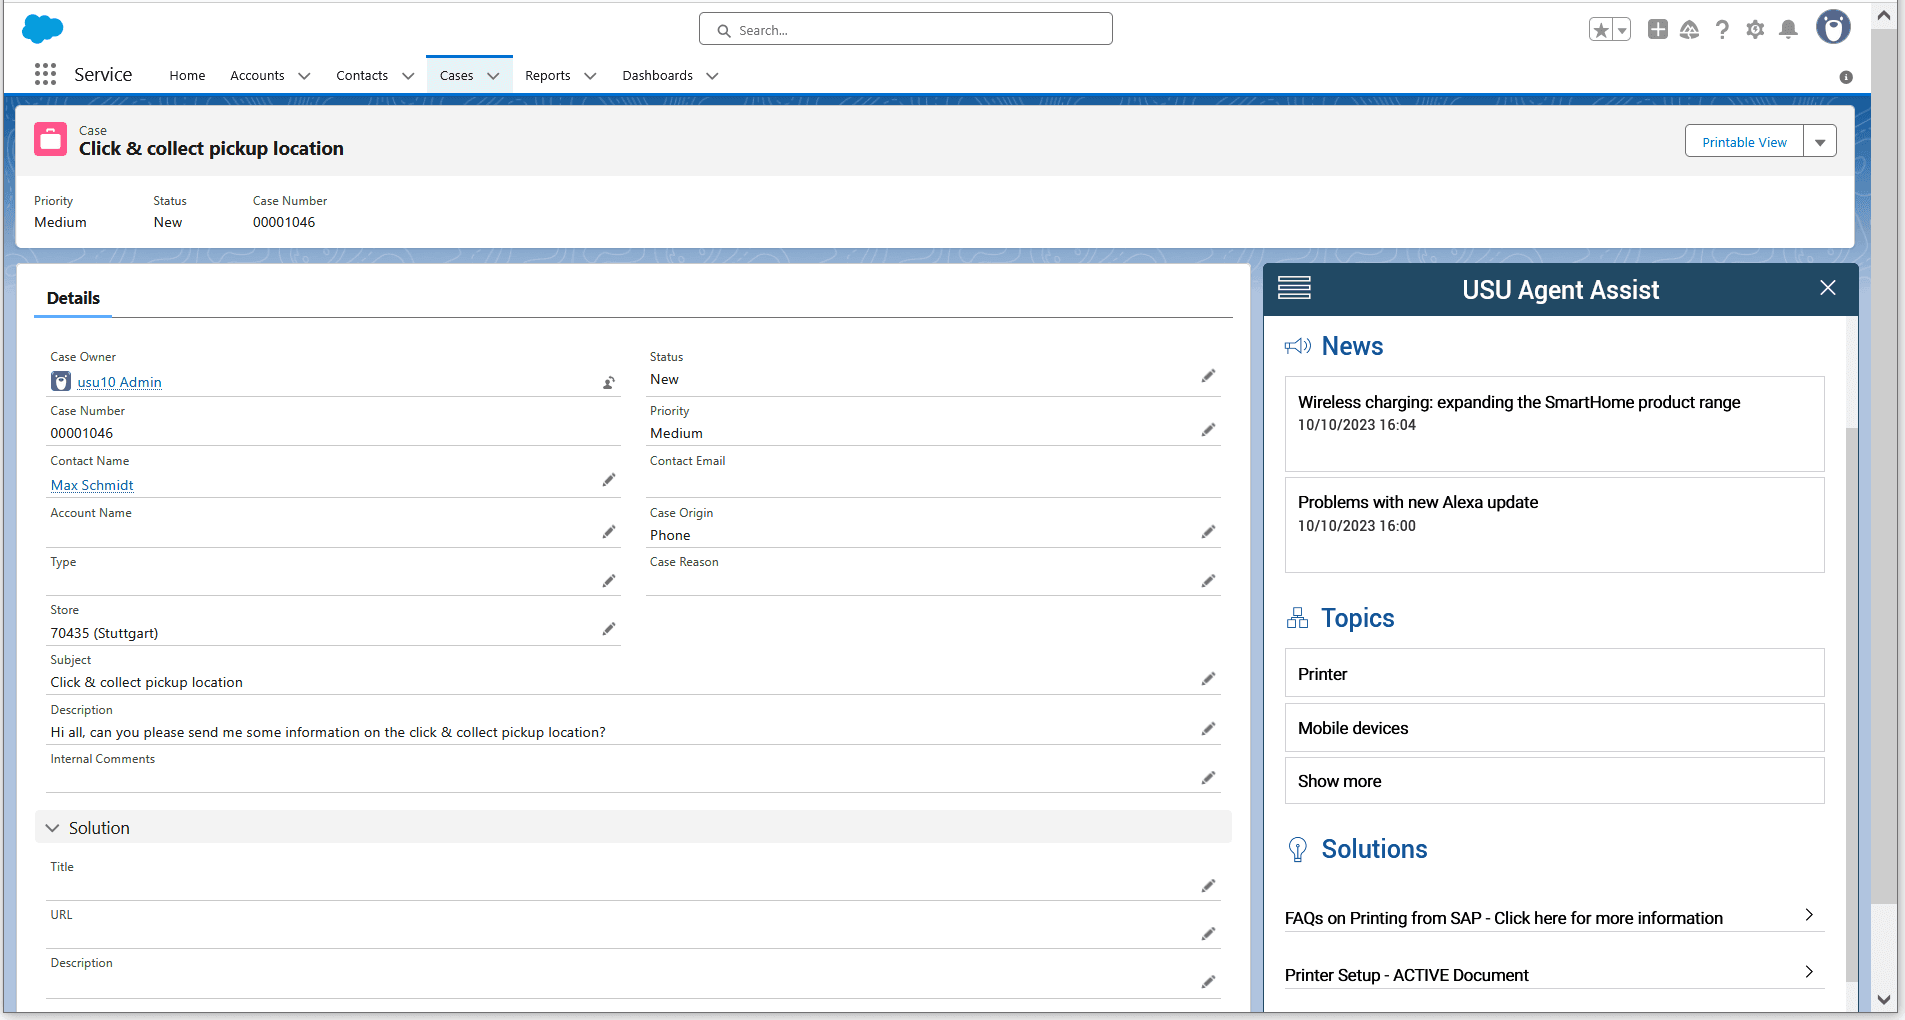The image size is (1905, 1020).
Task: Open the Favorites star icon
Action: 1601,30
